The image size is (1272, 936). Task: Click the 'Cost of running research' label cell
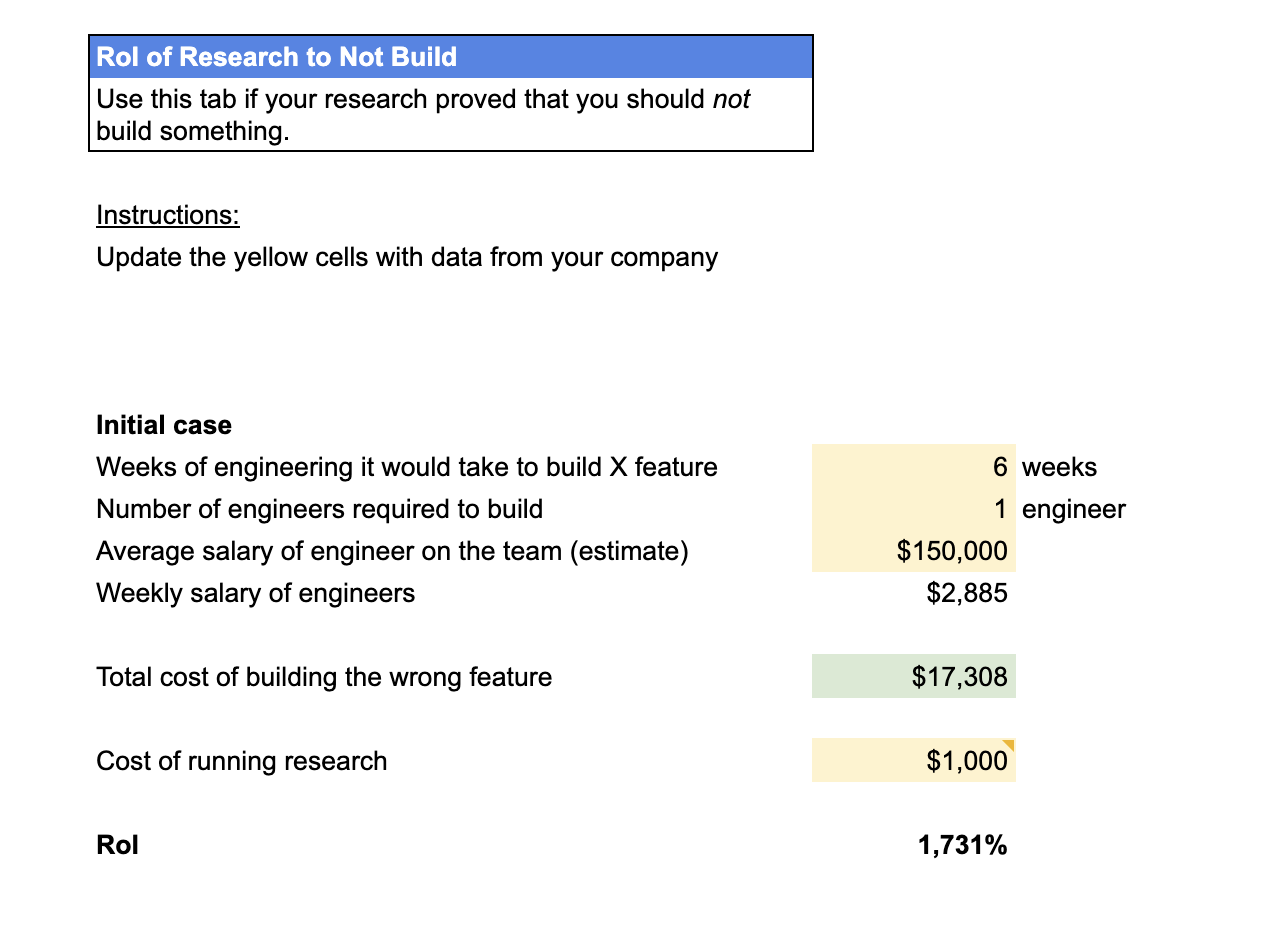(241, 760)
